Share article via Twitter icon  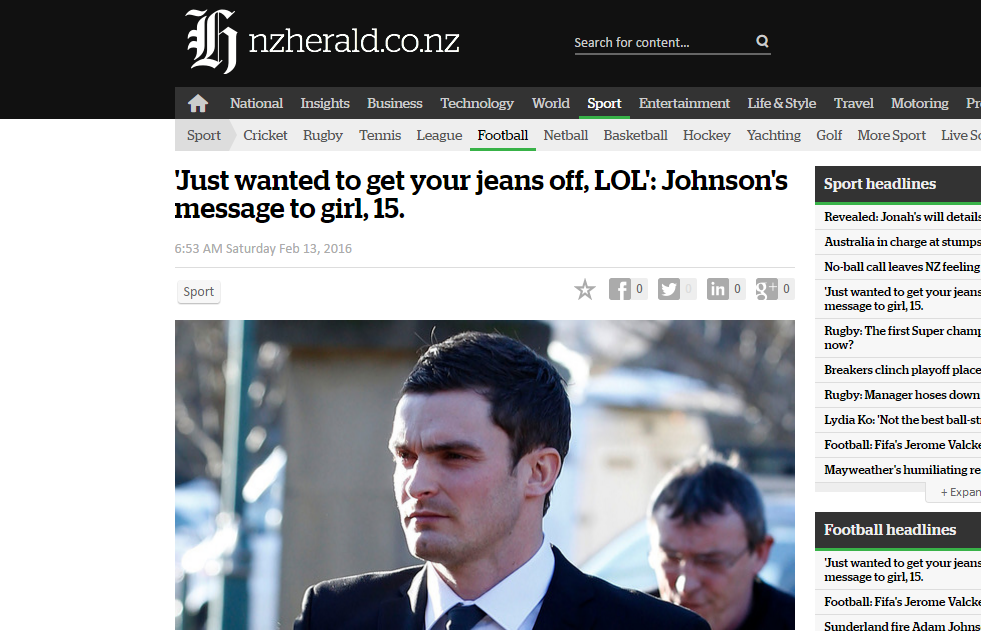click(669, 289)
